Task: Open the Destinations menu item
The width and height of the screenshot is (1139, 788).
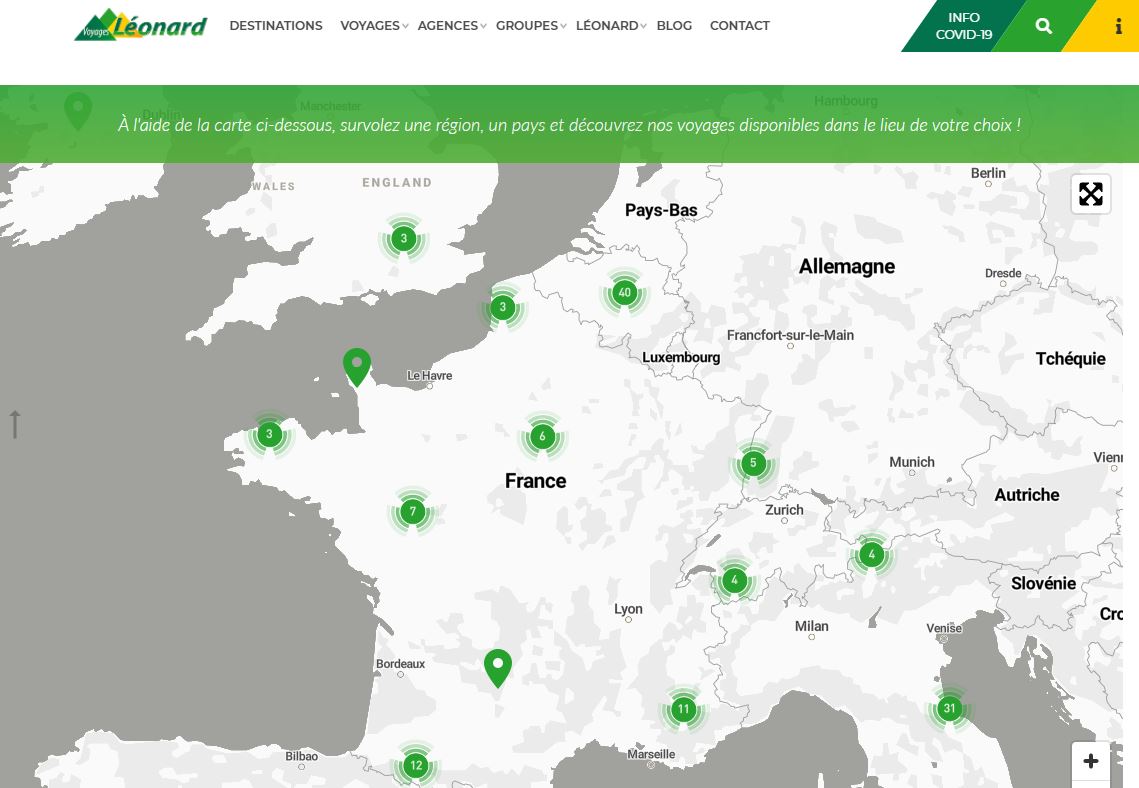Action: tap(276, 26)
